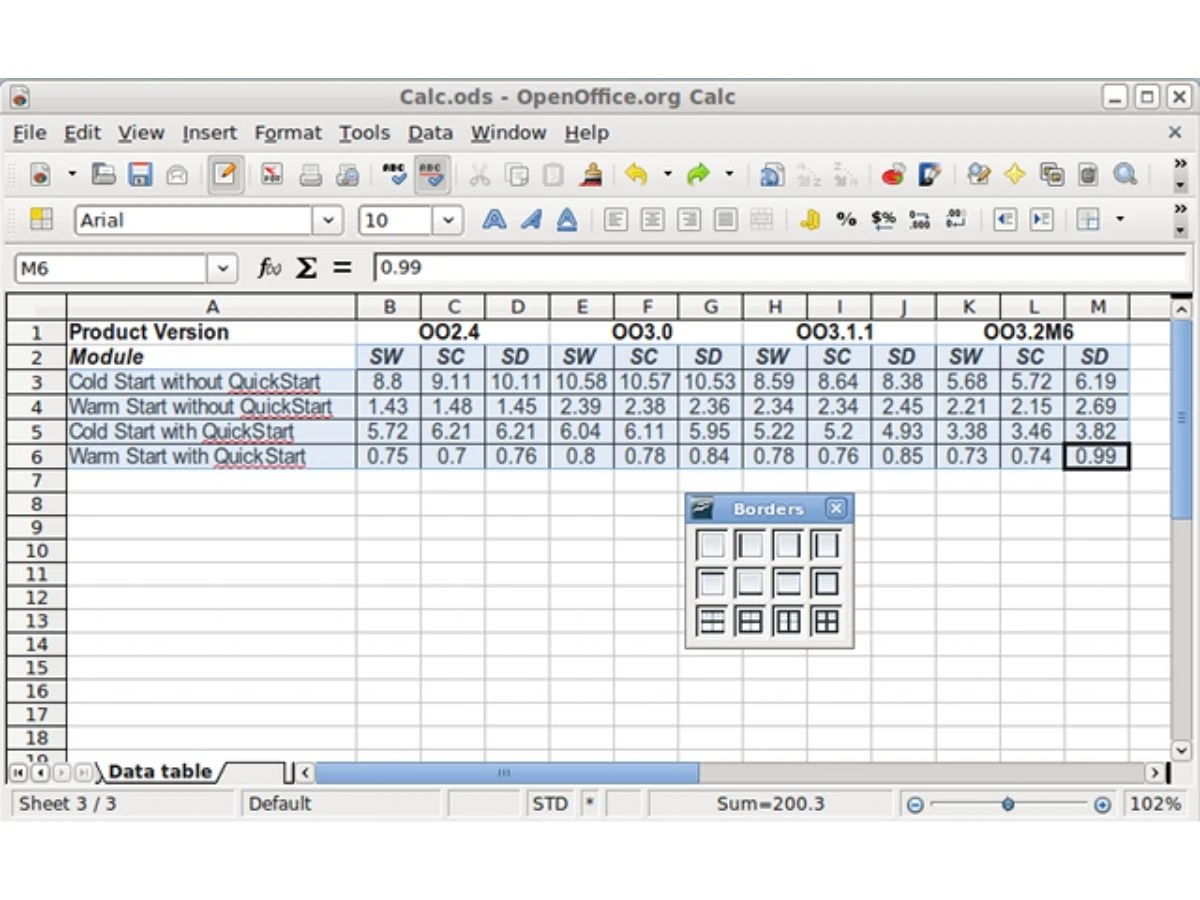Insert a chart

(x=893, y=175)
